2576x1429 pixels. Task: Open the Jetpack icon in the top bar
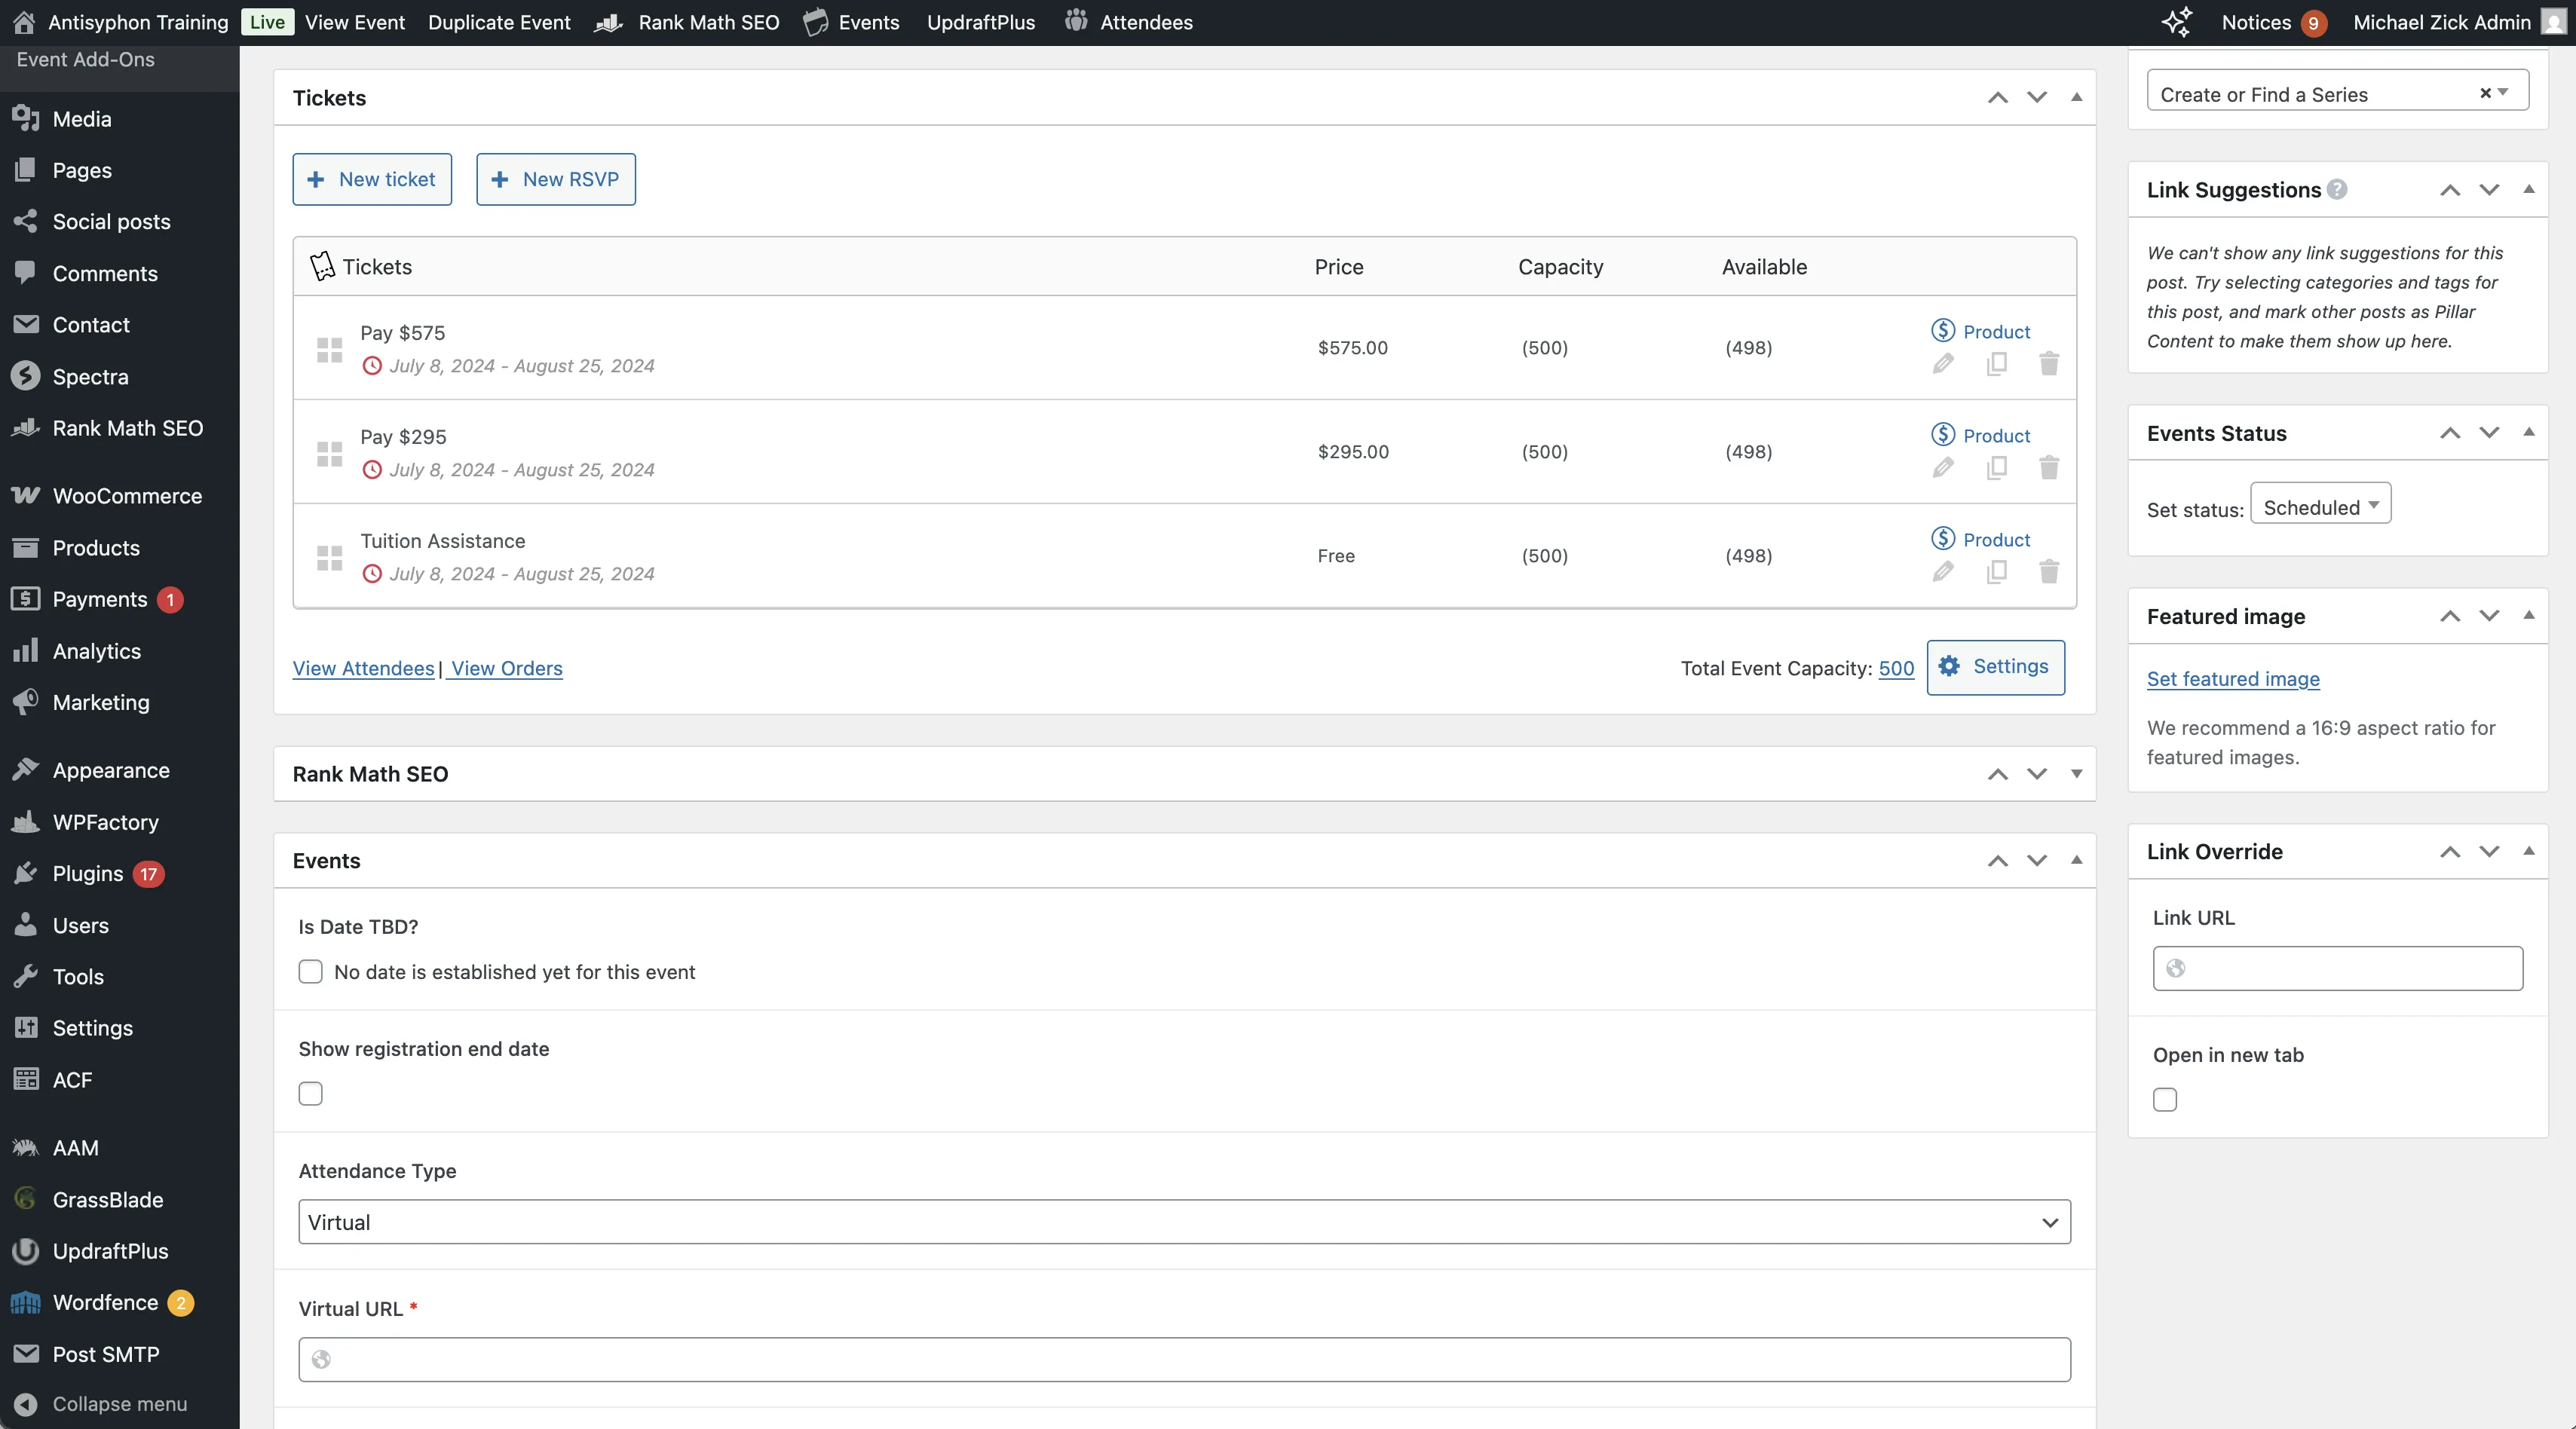point(2176,22)
